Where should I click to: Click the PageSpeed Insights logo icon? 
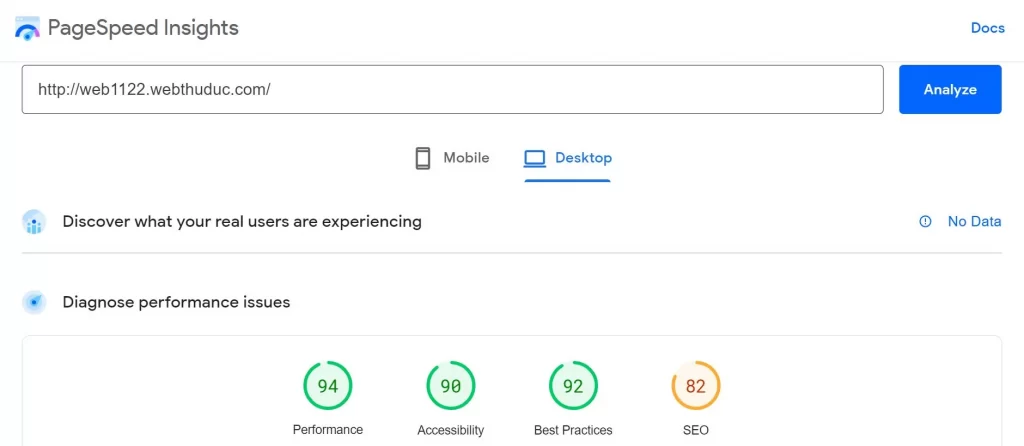27,29
